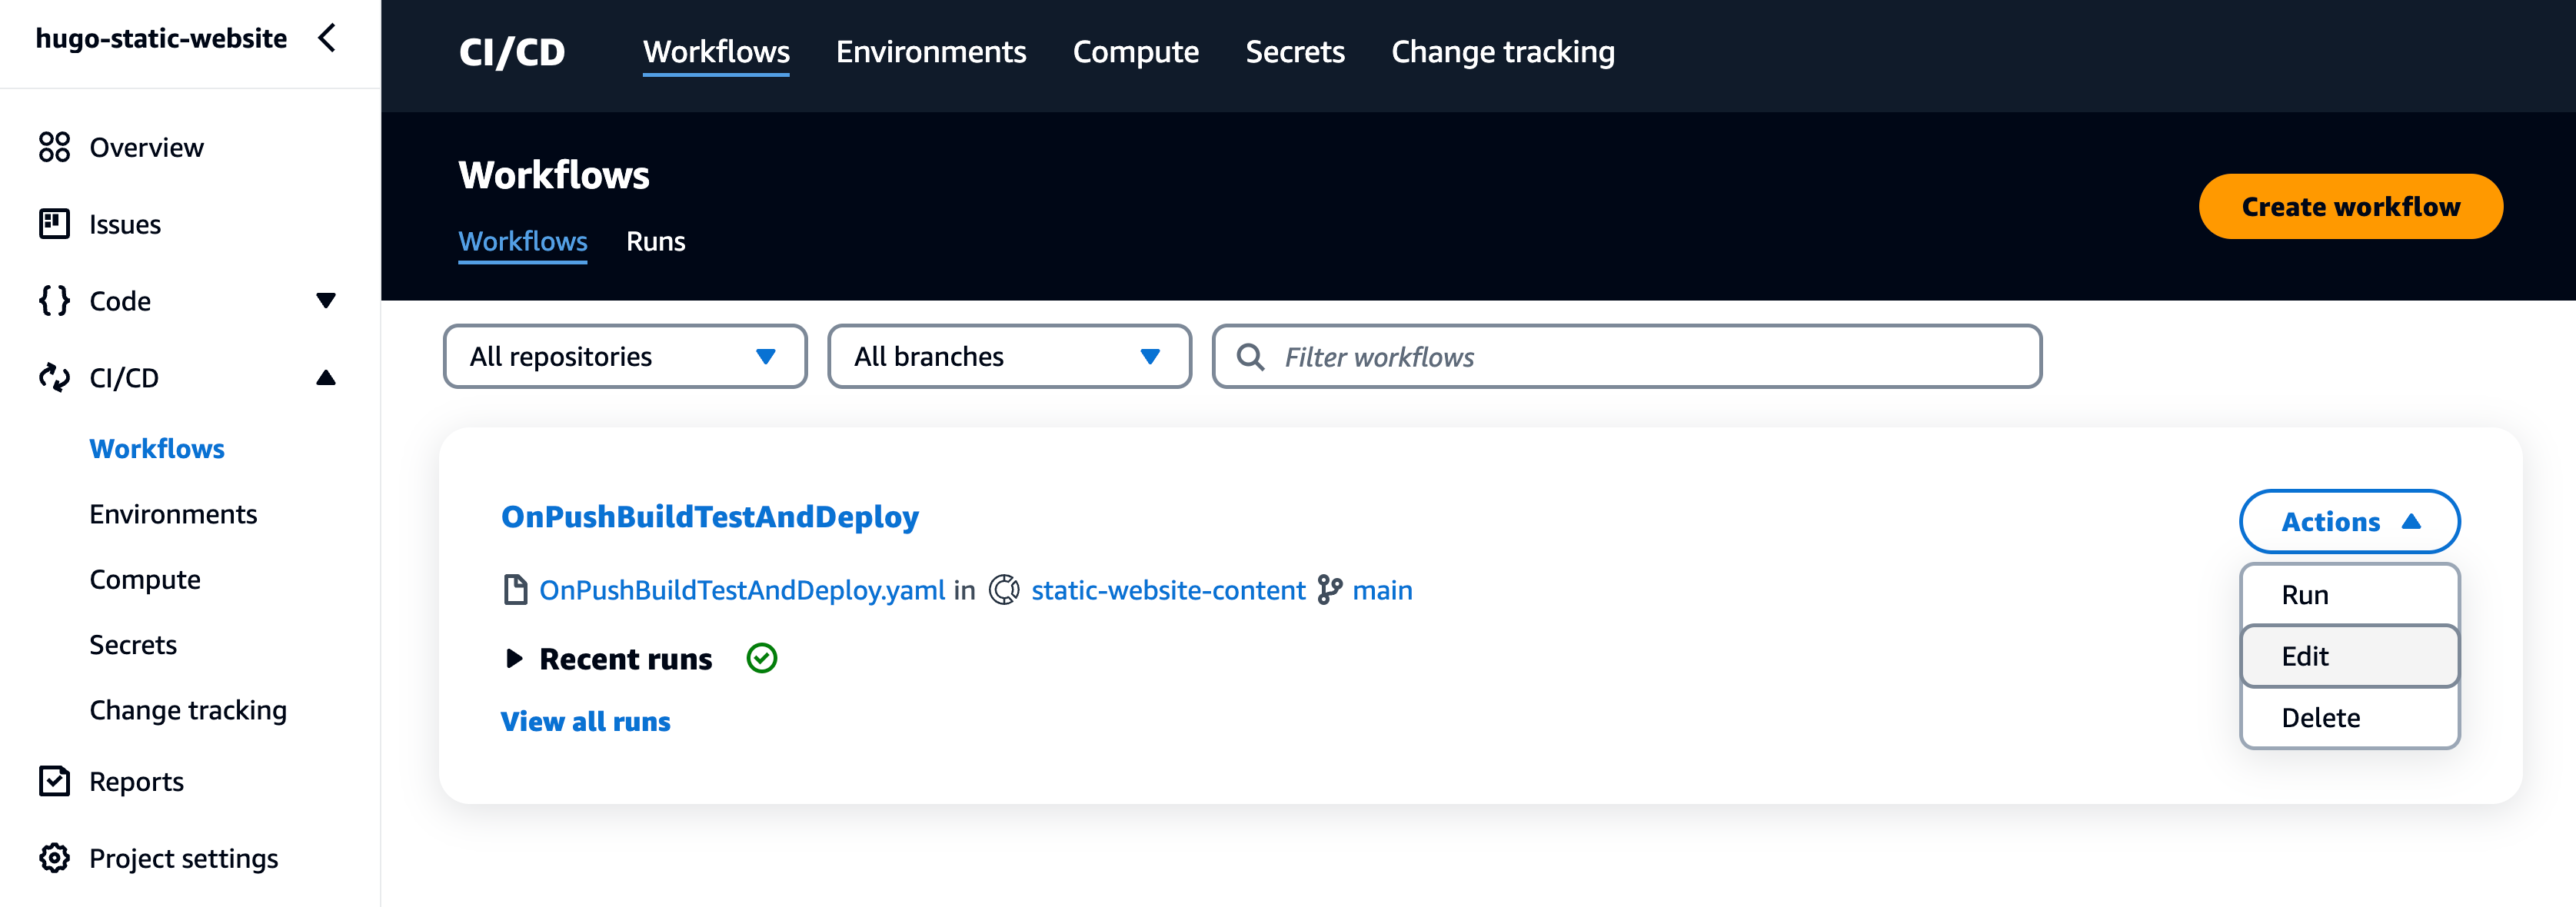Switch to the Runs tab

656,241
